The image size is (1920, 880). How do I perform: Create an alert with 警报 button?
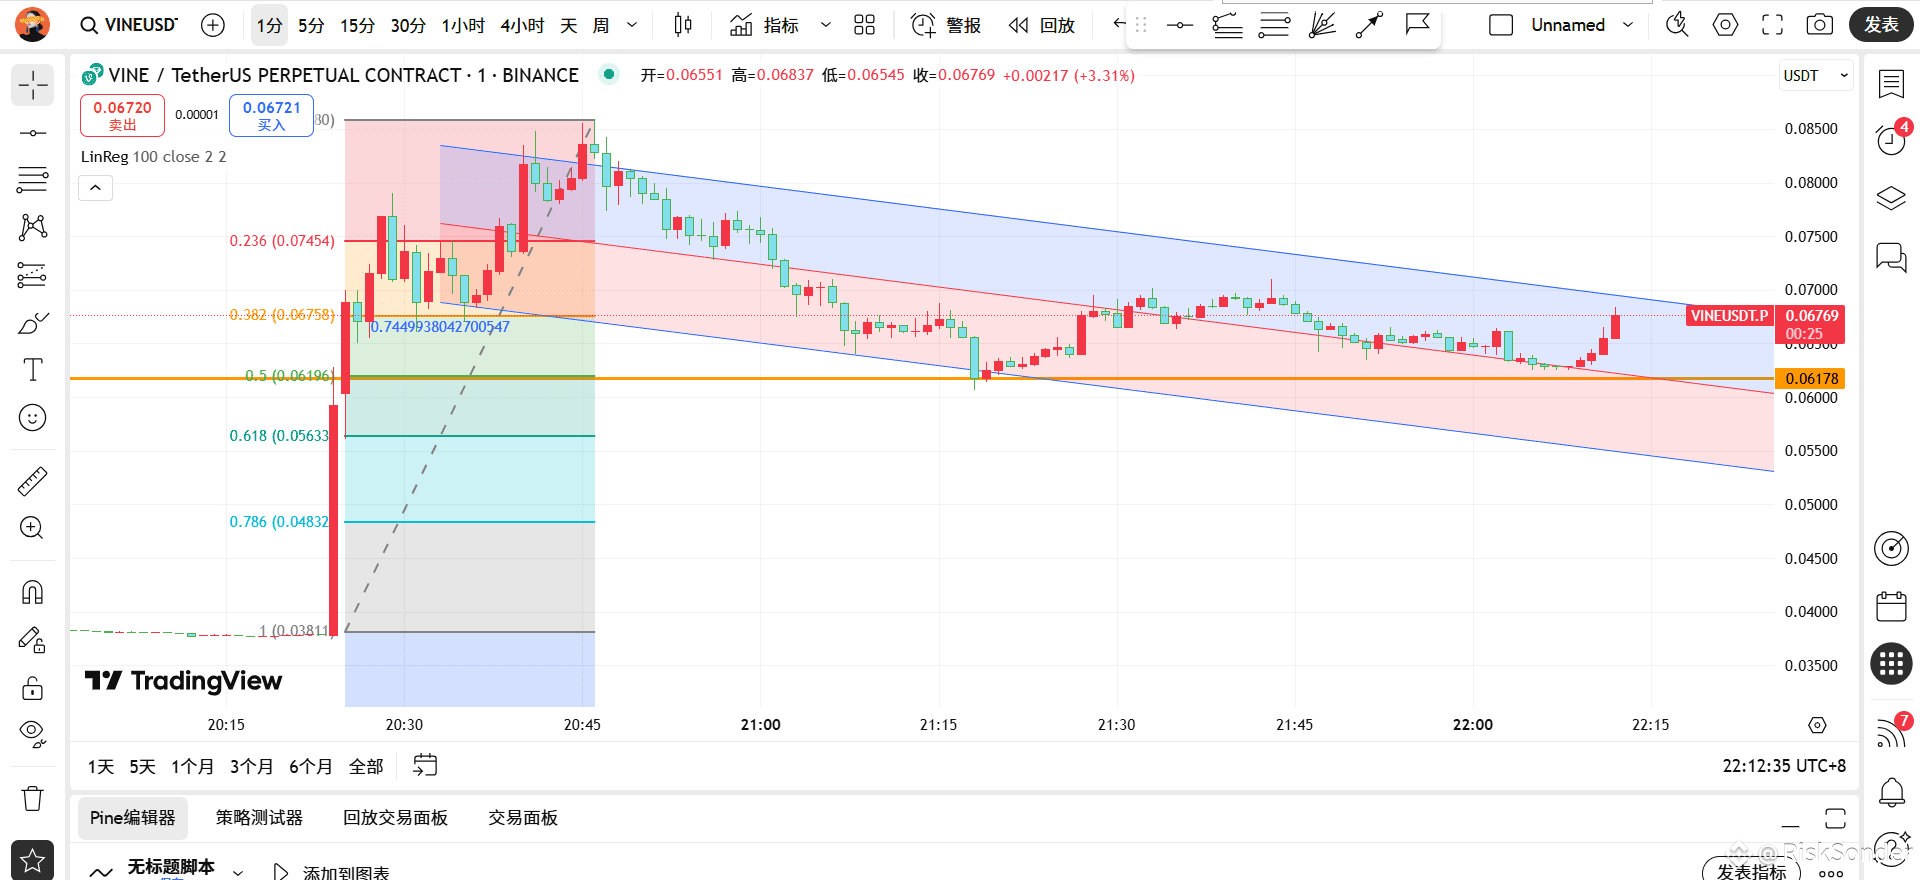(946, 25)
